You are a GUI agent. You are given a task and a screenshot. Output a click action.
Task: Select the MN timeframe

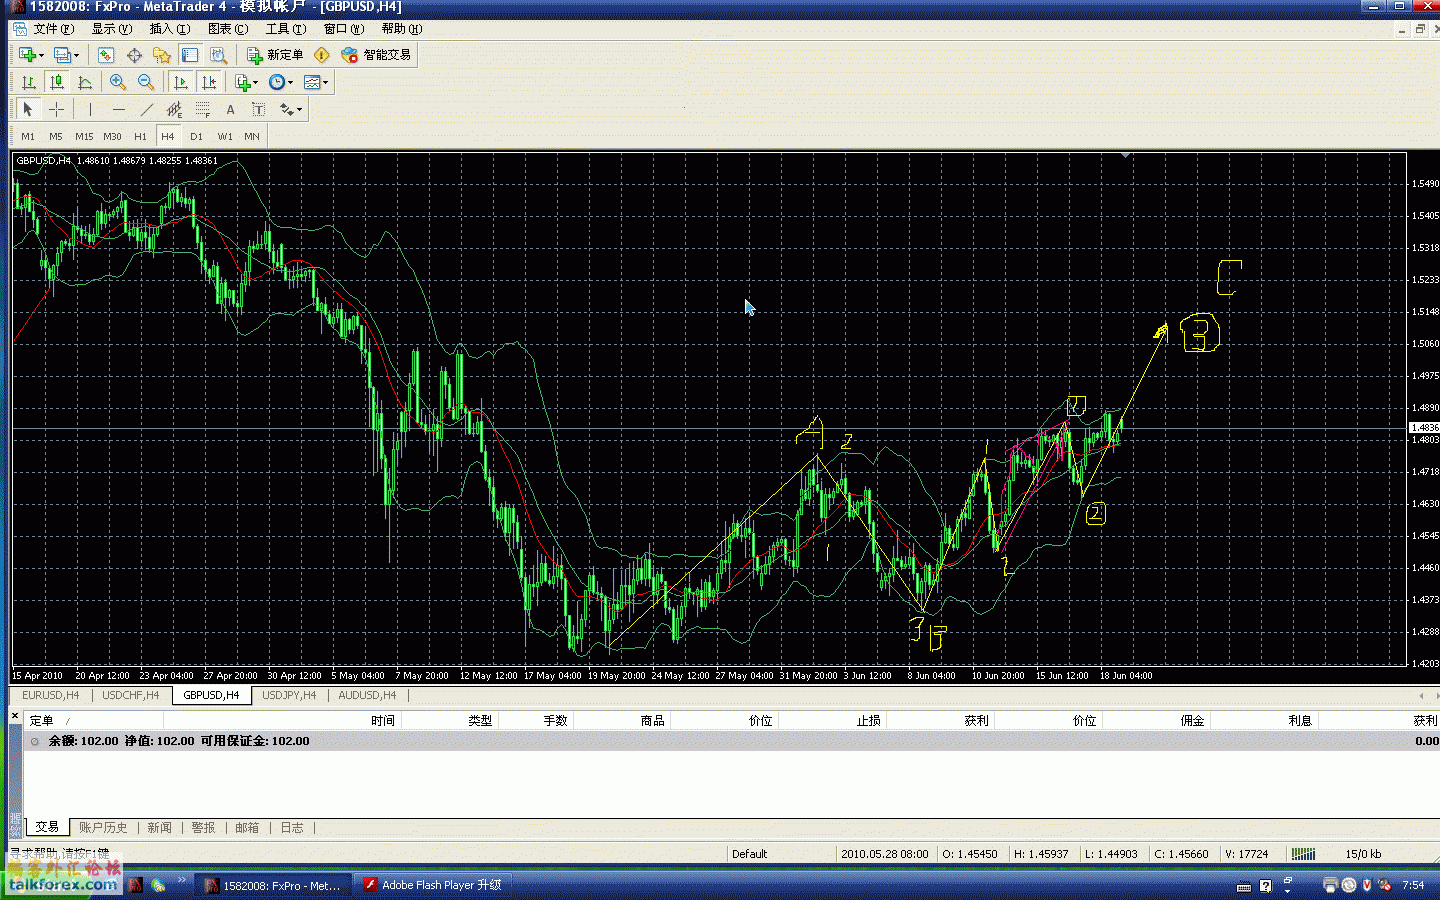coord(252,136)
